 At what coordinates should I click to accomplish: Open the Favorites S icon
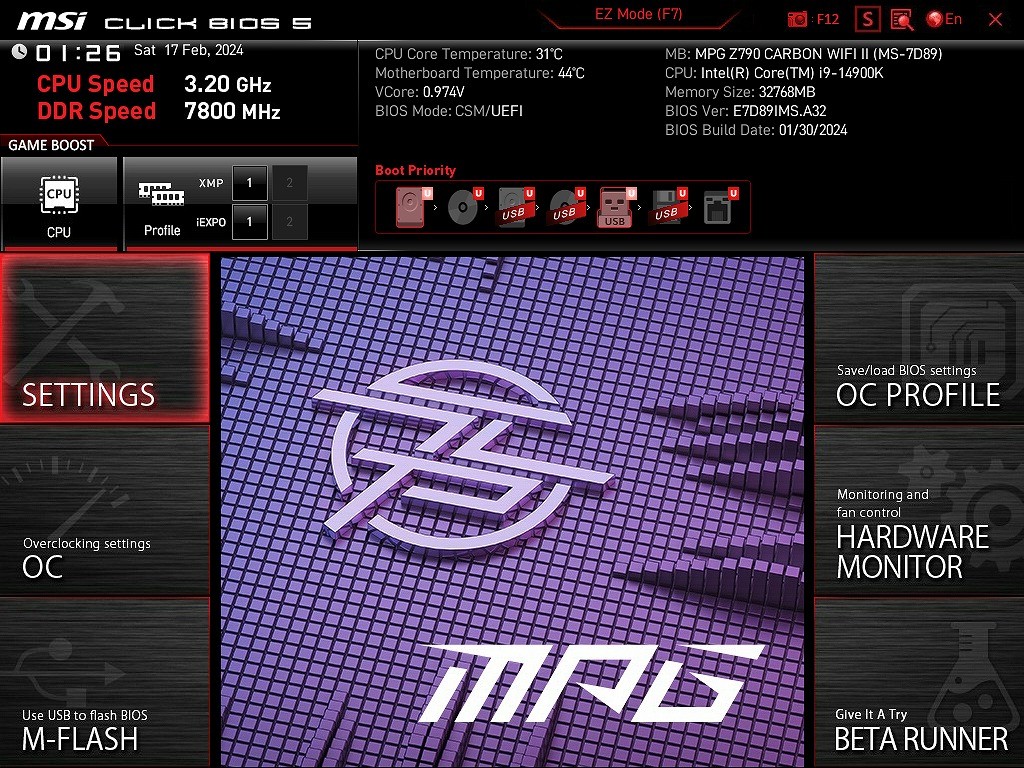pyautogui.click(x=867, y=19)
